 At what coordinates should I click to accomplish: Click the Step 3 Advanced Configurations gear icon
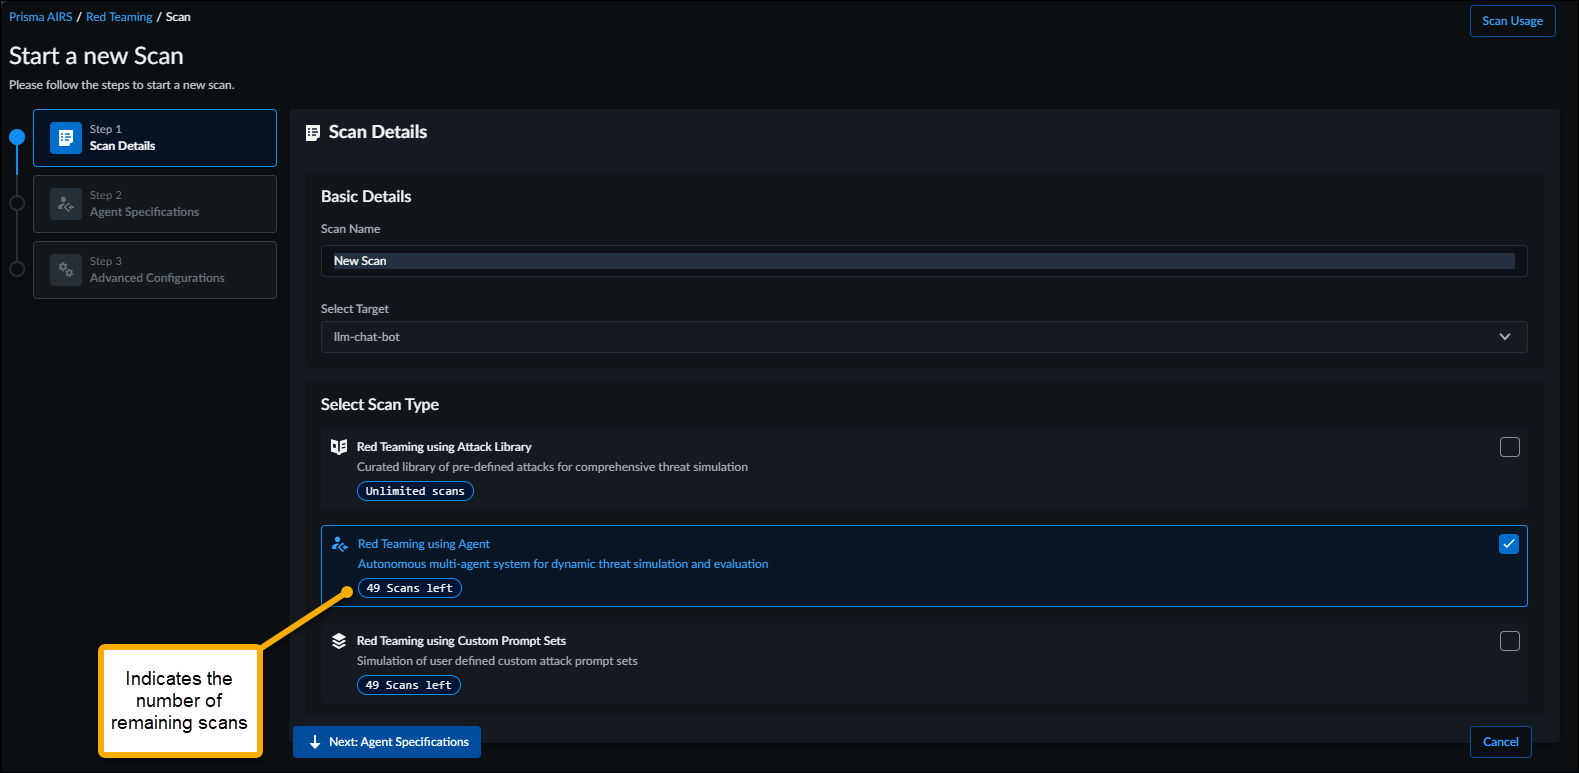66,270
